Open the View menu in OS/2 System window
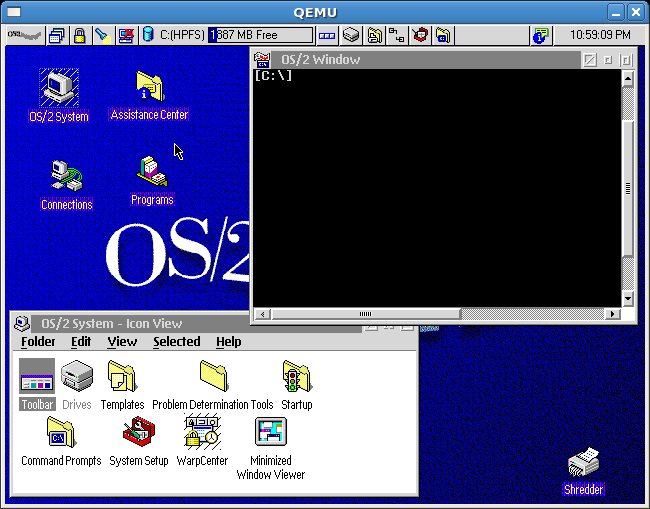 coord(122,342)
